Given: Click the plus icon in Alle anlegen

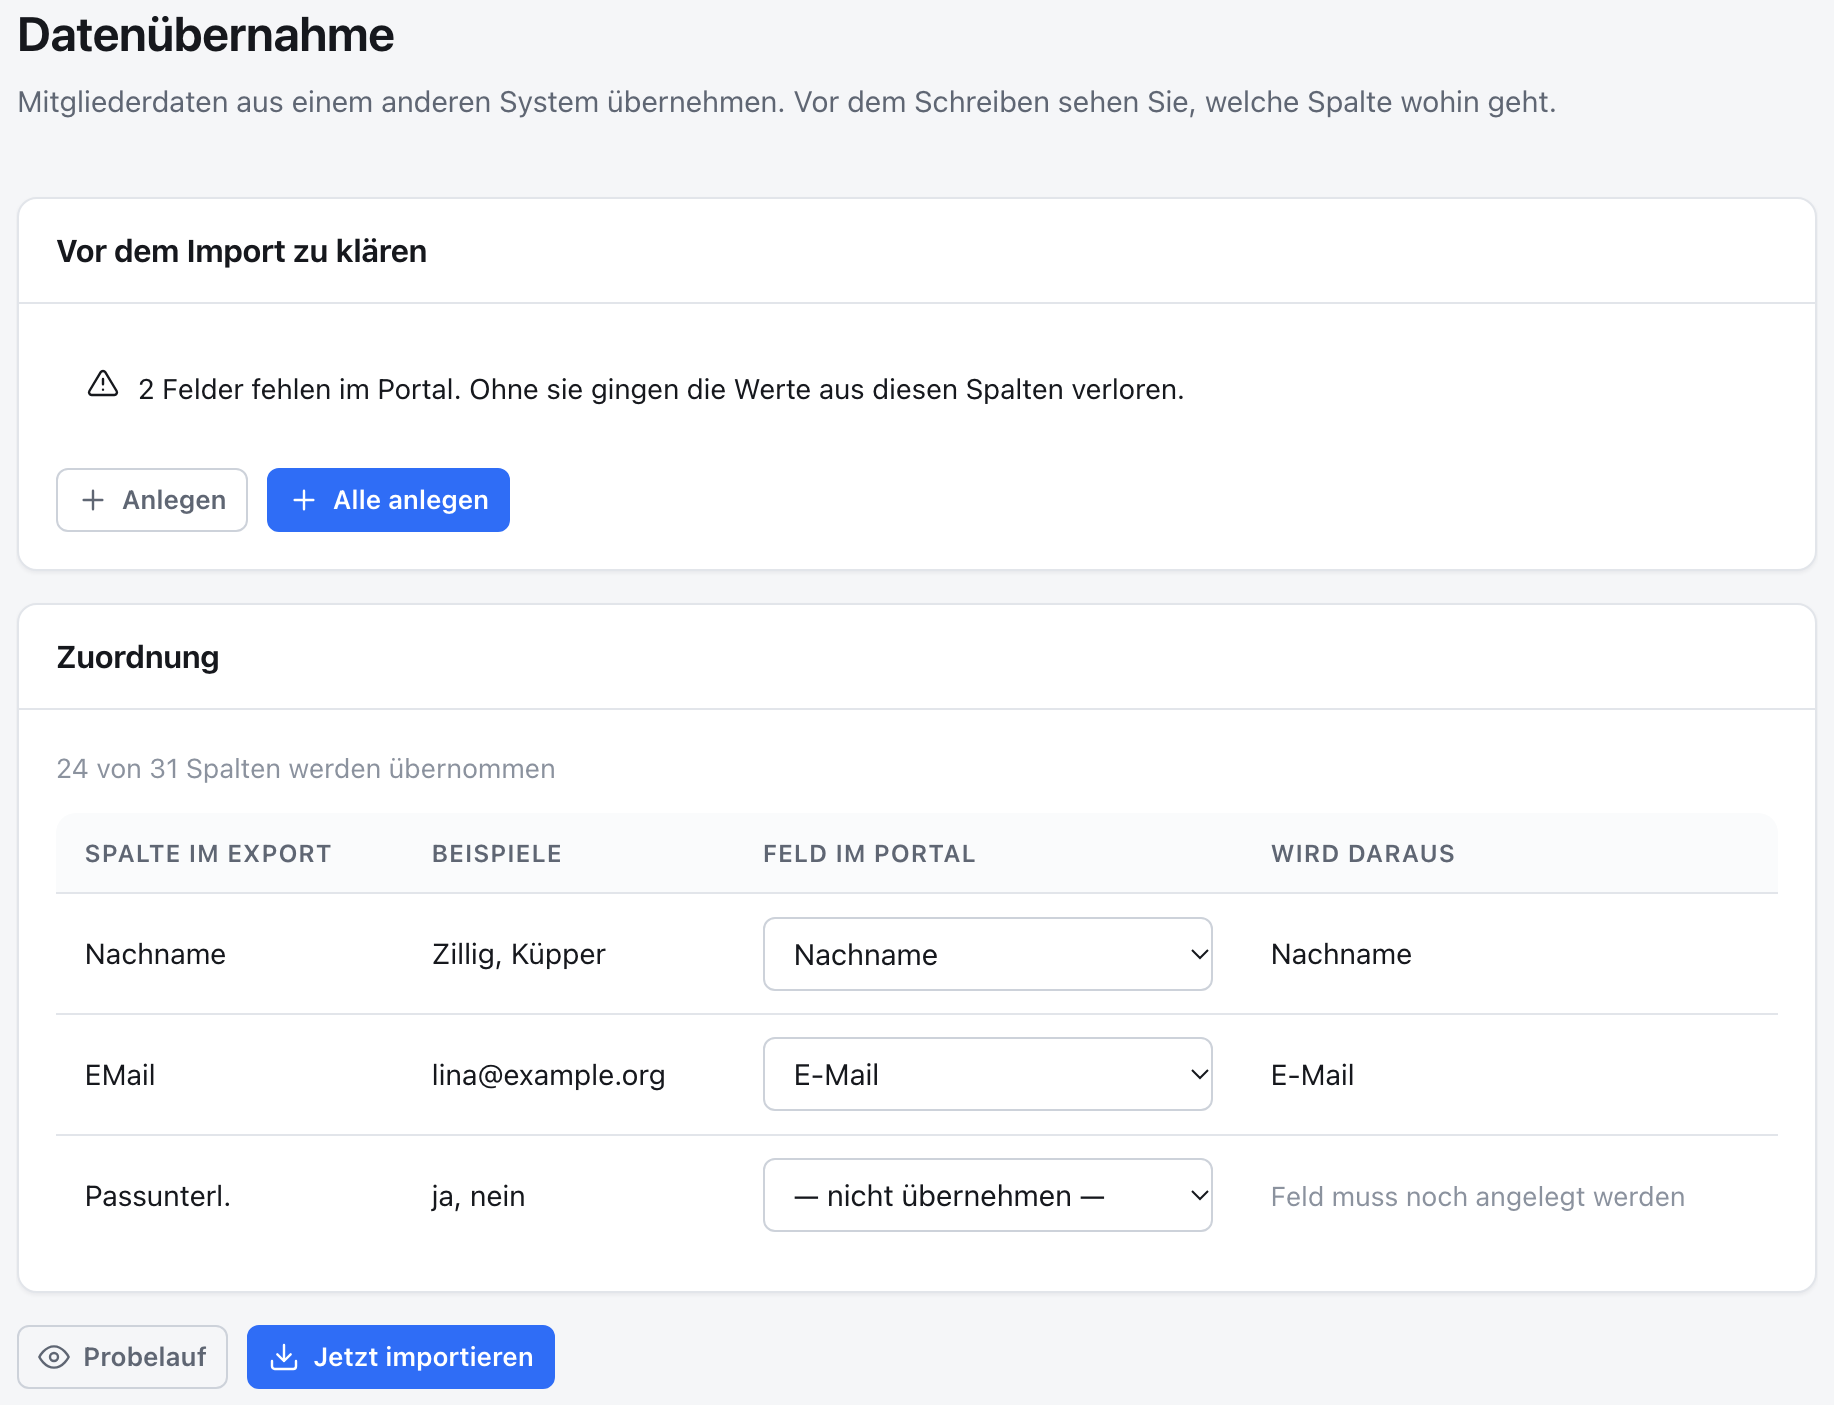Looking at the screenshot, I should [304, 500].
